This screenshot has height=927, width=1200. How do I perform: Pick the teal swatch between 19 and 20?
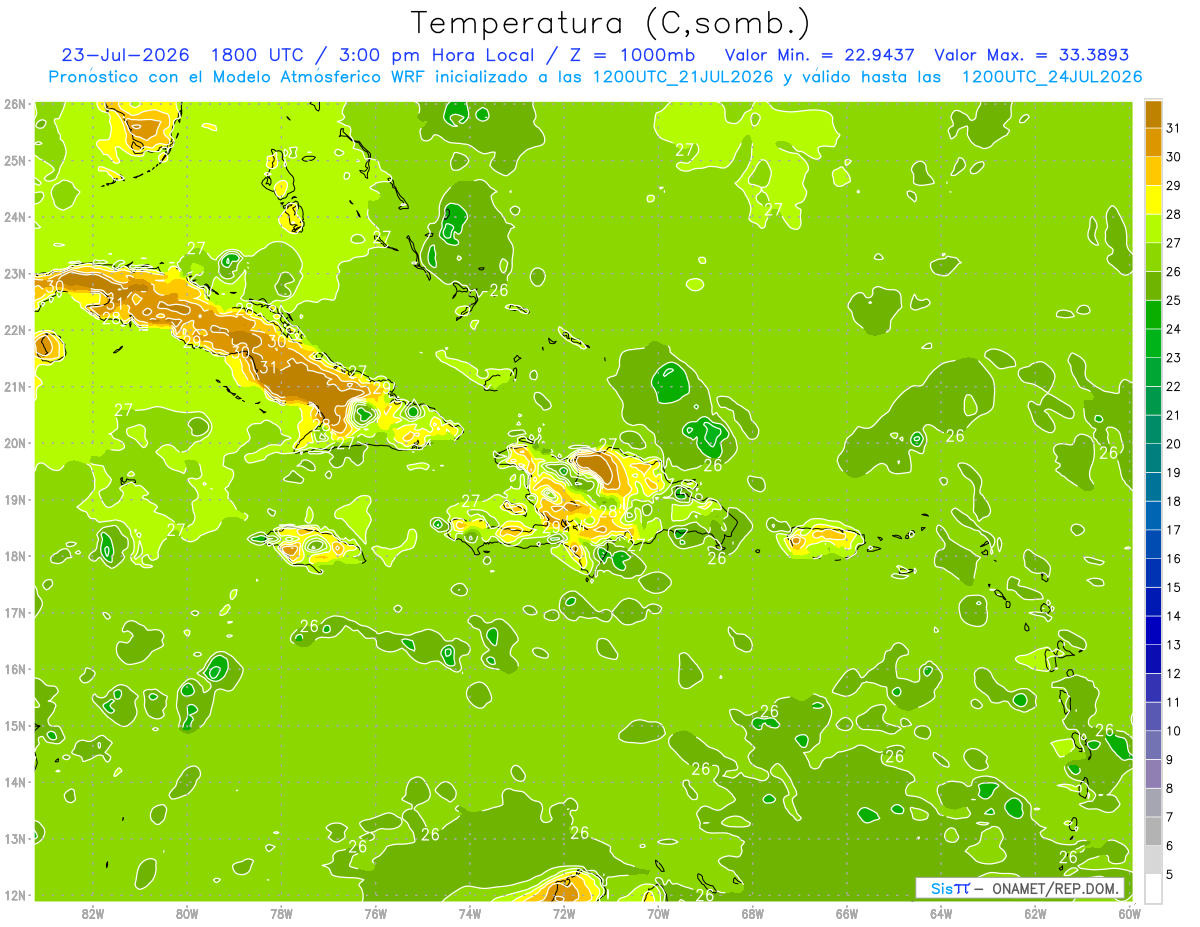(x=1153, y=458)
